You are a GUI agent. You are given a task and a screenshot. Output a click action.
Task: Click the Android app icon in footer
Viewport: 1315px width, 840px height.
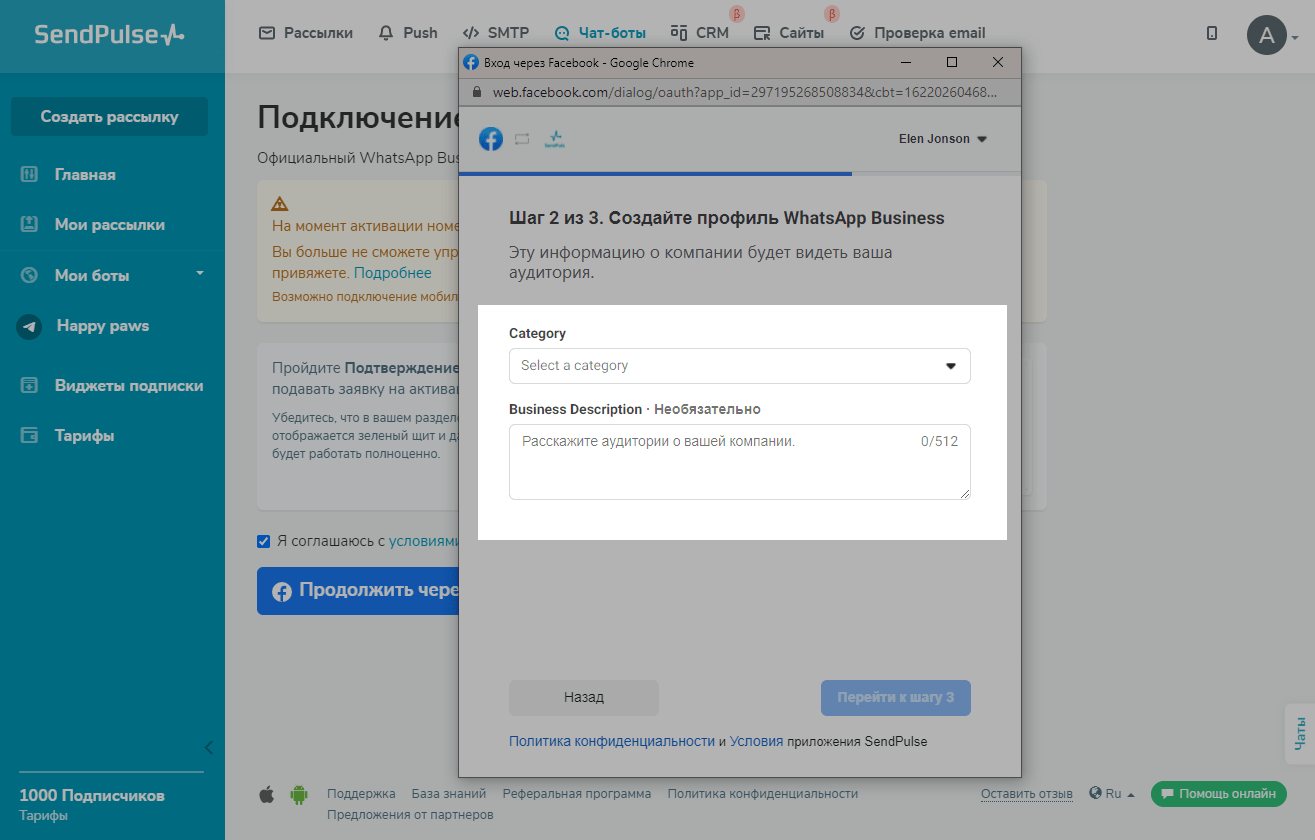tap(298, 795)
